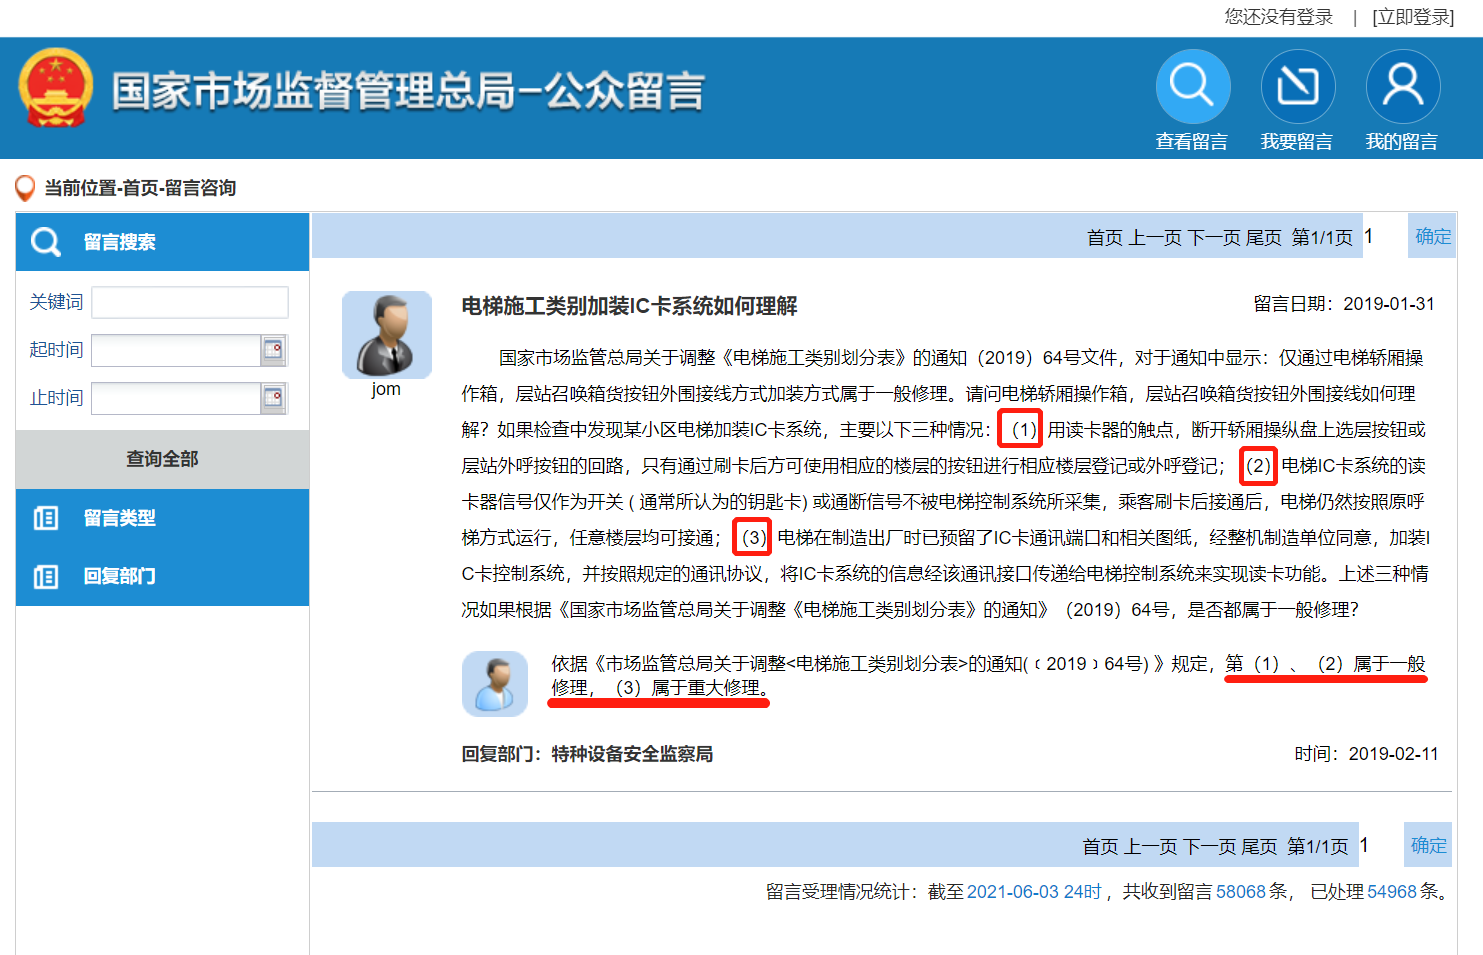This screenshot has height=955, width=1483.
Task: Open 我要留言 compose icon
Action: coord(1297,86)
